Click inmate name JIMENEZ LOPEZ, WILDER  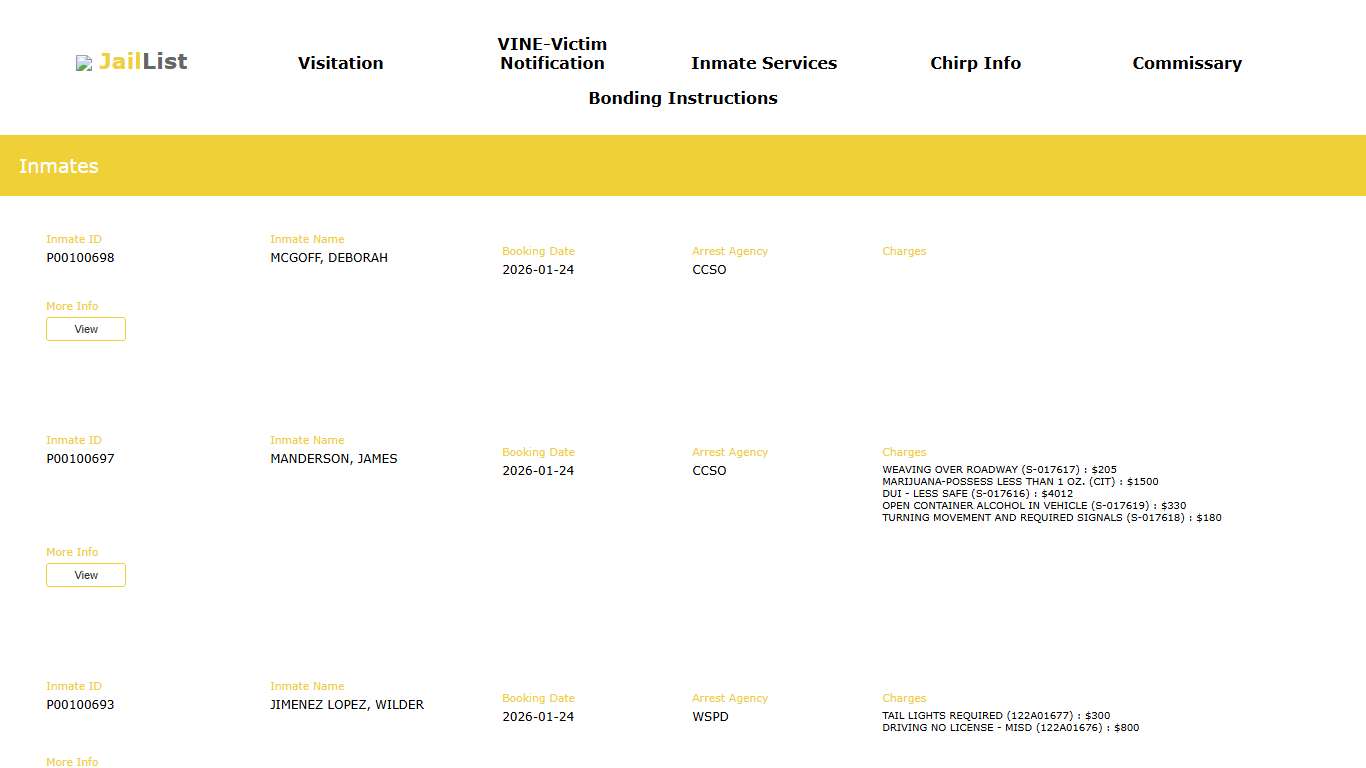(x=347, y=705)
